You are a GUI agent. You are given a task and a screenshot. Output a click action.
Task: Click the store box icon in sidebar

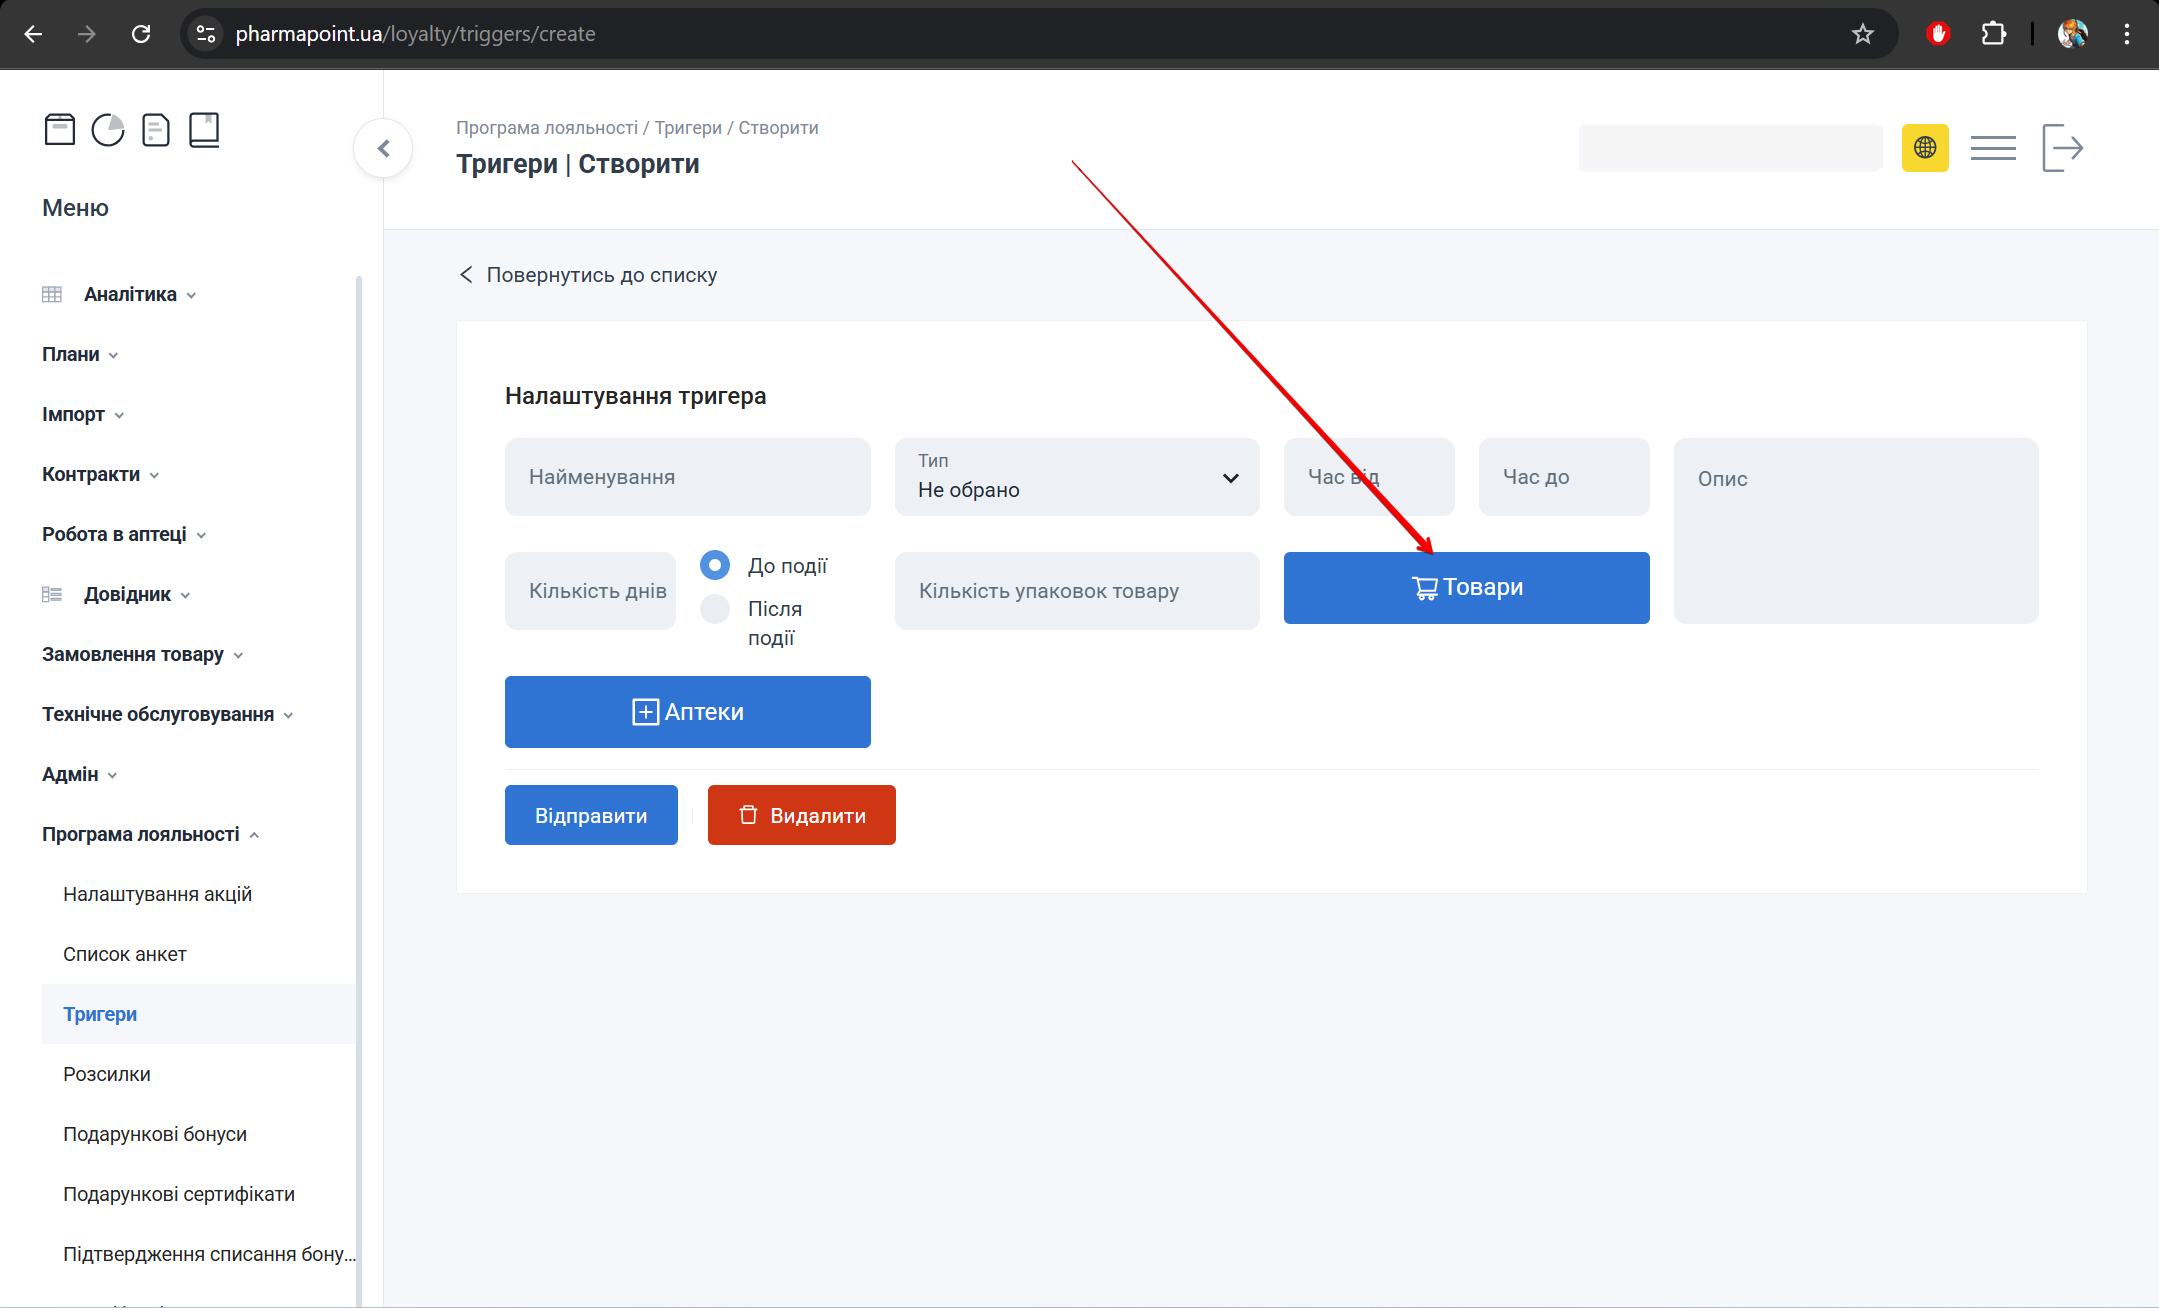pyautogui.click(x=60, y=130)
